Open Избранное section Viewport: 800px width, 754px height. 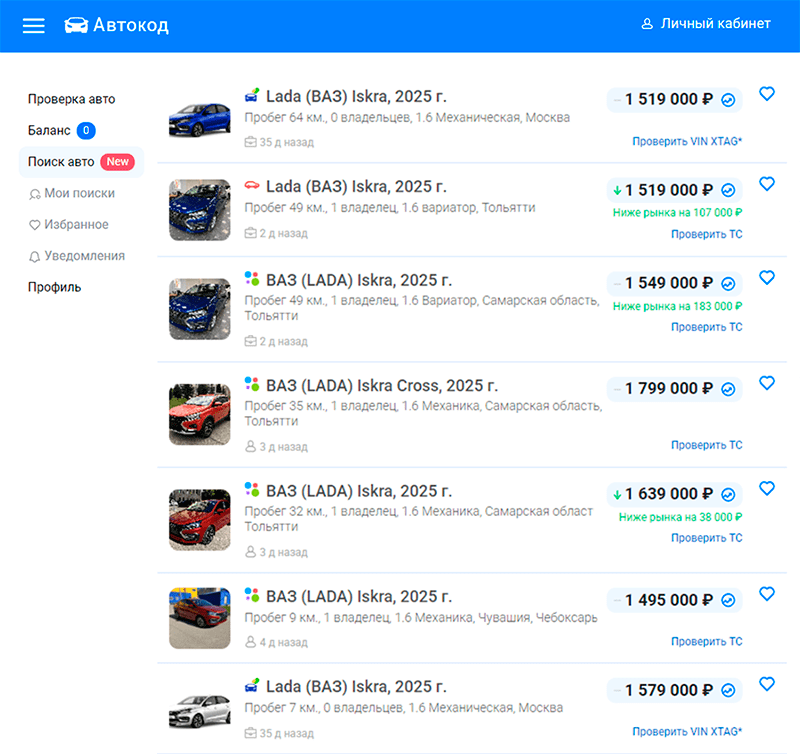click(x=69, y=224)
